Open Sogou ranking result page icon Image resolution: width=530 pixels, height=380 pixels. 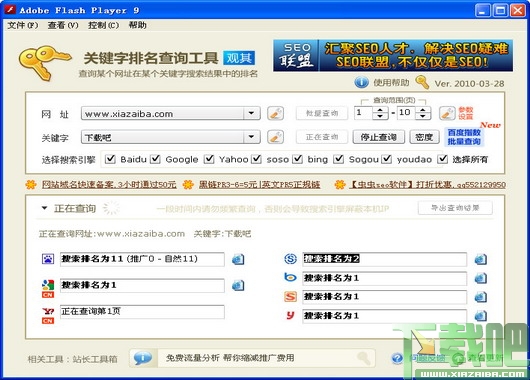[x=481, y=297]
